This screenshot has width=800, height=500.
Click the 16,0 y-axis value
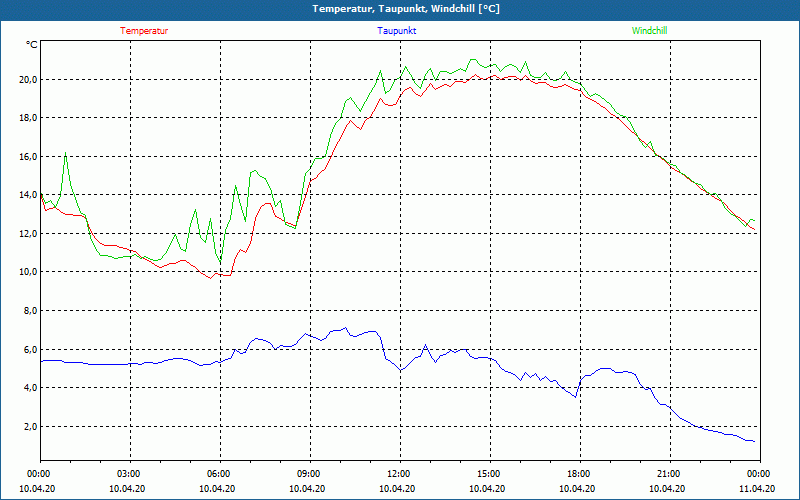point(29,157)
